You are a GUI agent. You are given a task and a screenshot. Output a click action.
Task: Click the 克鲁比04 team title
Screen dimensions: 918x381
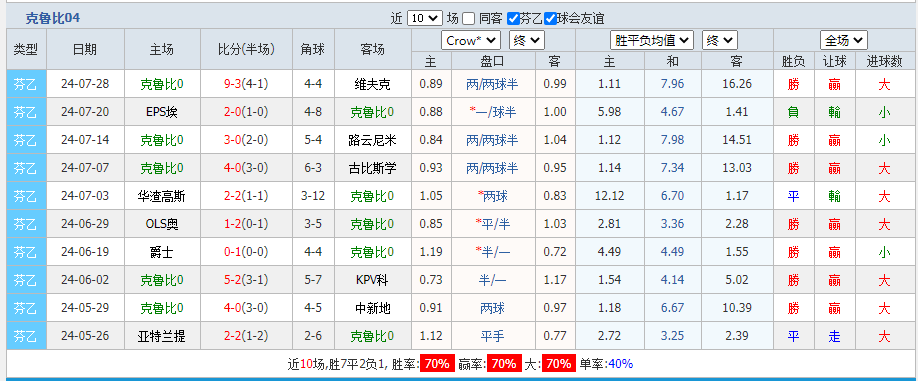click(x=53, y=18)
